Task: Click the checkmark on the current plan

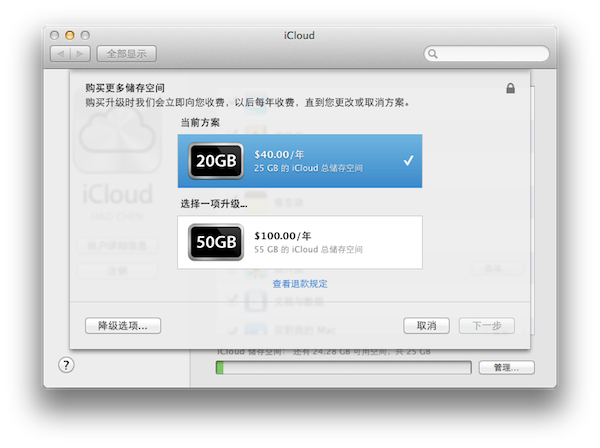Action: point(409,160)
